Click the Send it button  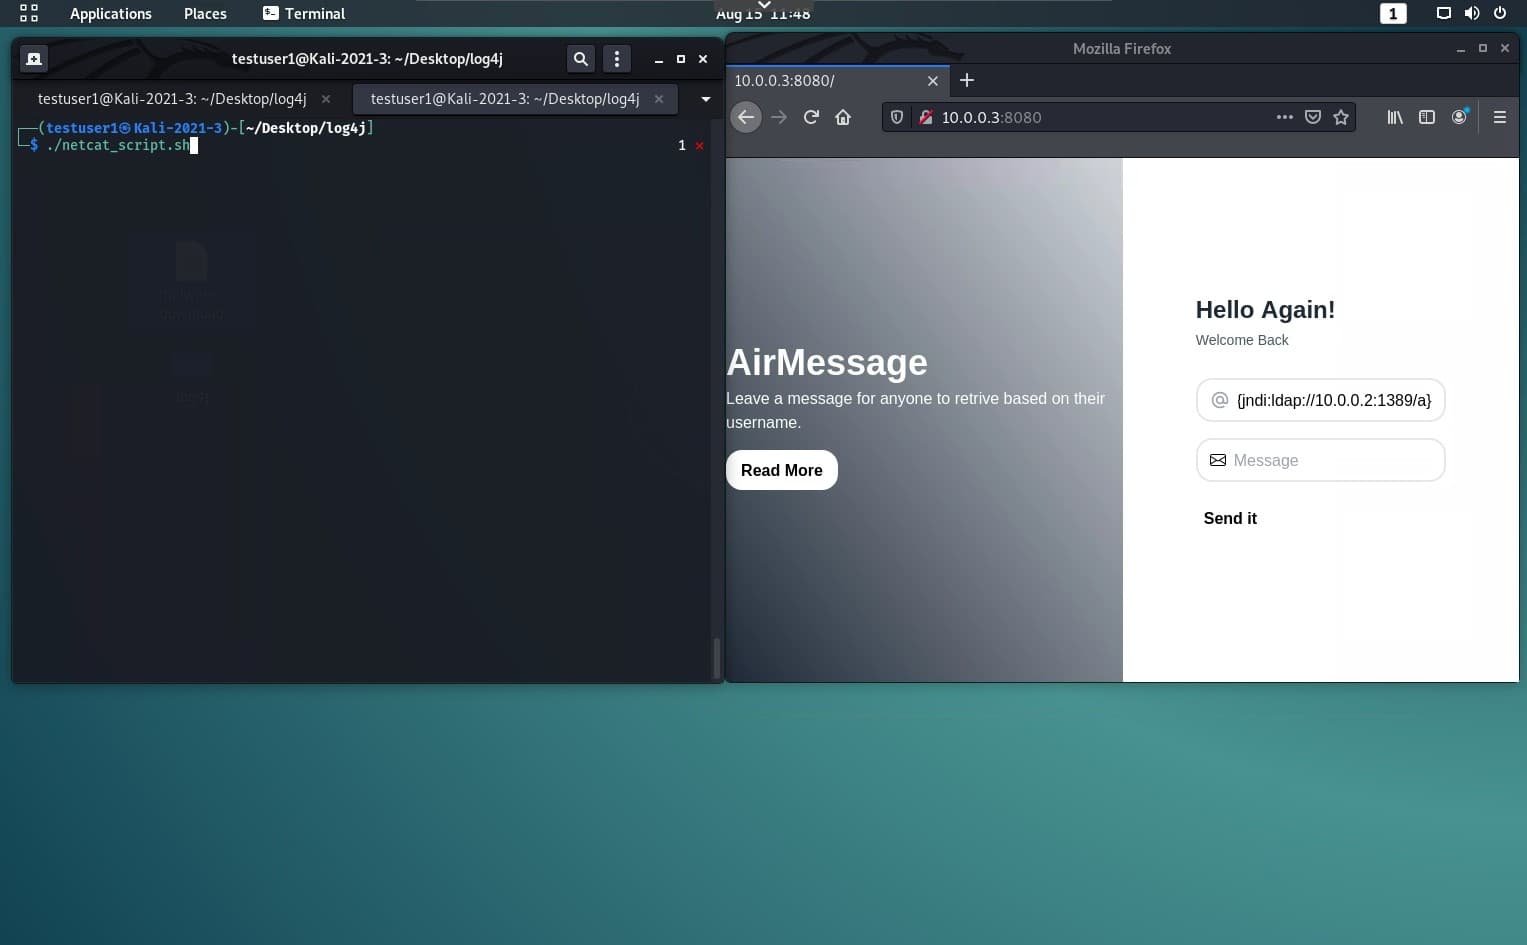pyautogui.click(x=1230, y=518)
